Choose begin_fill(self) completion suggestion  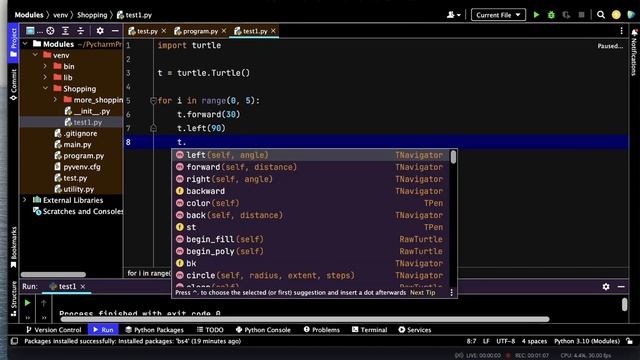click(x=310, y=239)
